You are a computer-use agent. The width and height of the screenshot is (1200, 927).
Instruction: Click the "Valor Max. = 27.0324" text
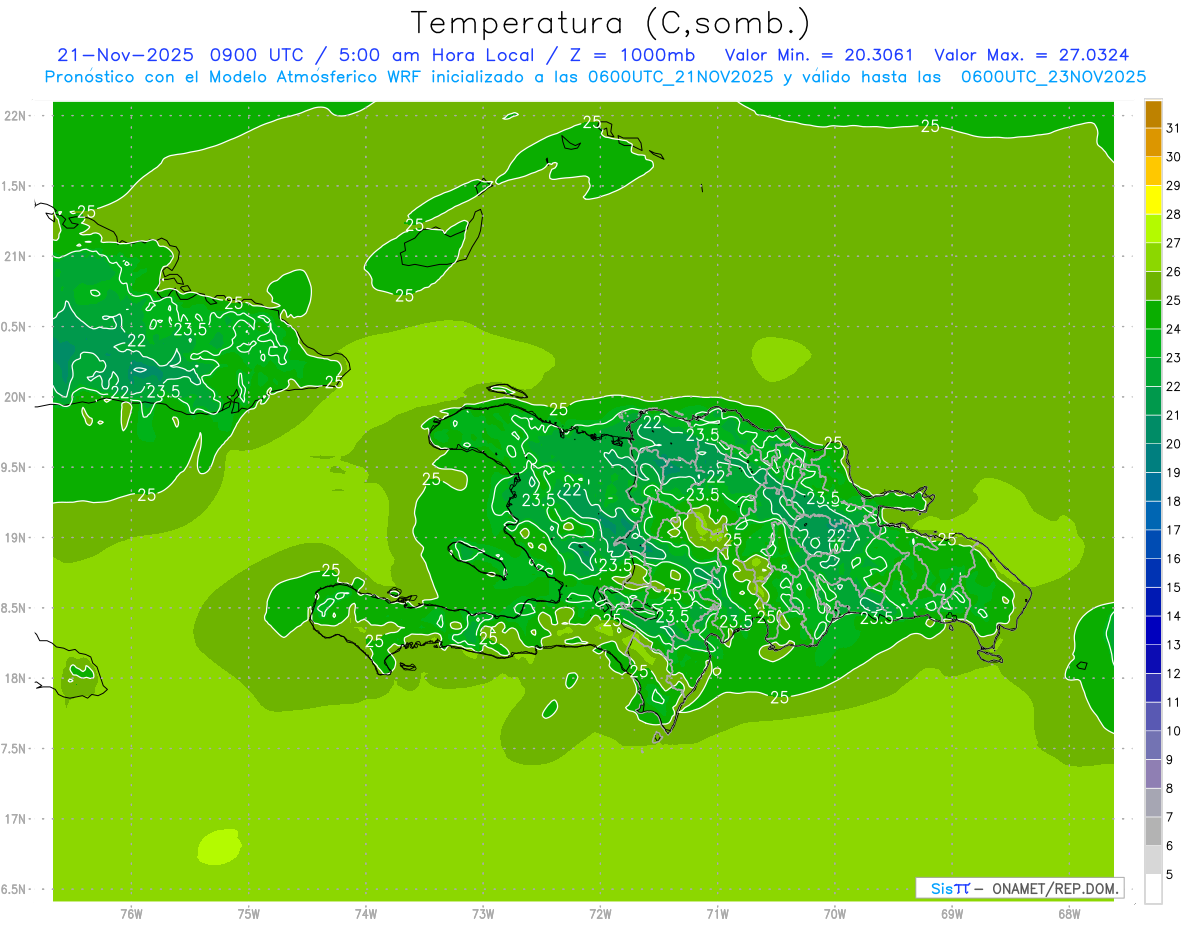1031,55
